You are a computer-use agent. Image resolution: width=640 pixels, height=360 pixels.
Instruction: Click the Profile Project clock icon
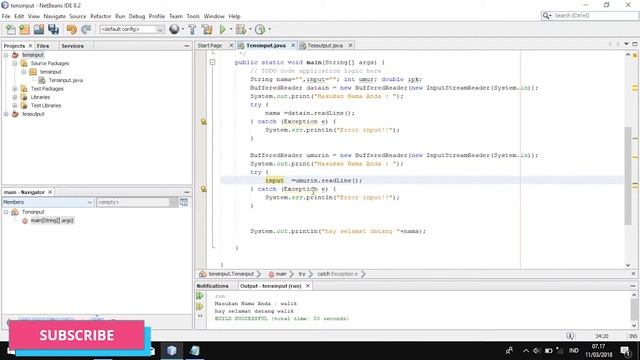(260, 29)
